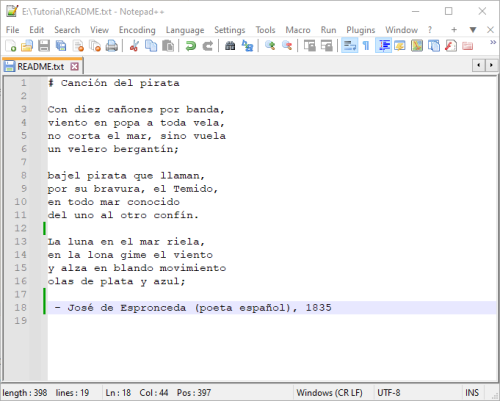Undo the last edit with green arrow
This screenshot has height=401, width=500.
191,46
